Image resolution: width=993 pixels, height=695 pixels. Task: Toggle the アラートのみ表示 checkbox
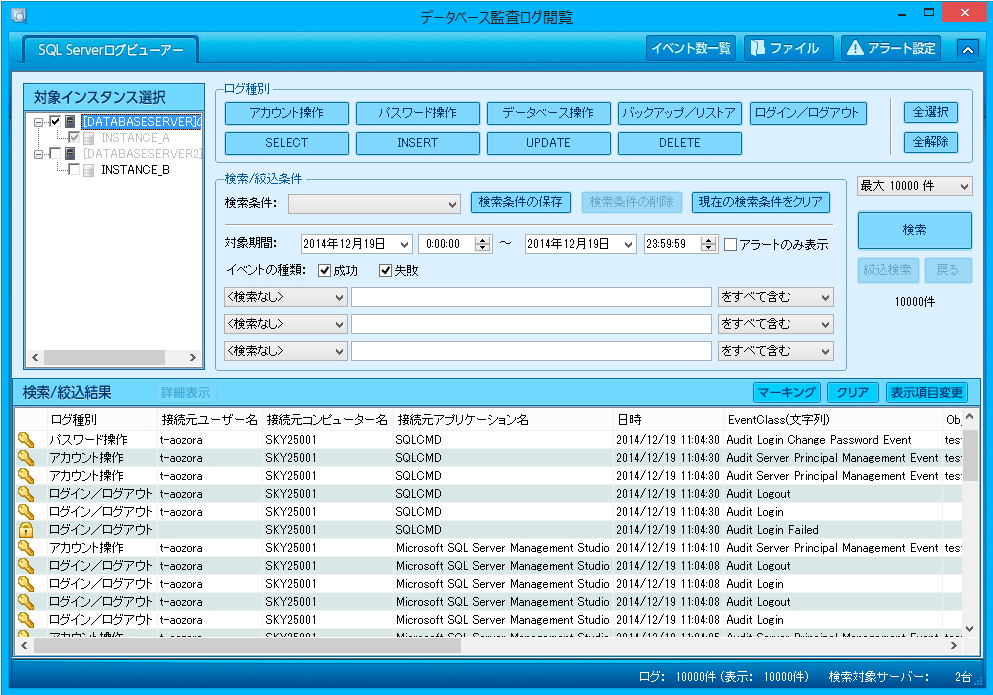point(730,245)
